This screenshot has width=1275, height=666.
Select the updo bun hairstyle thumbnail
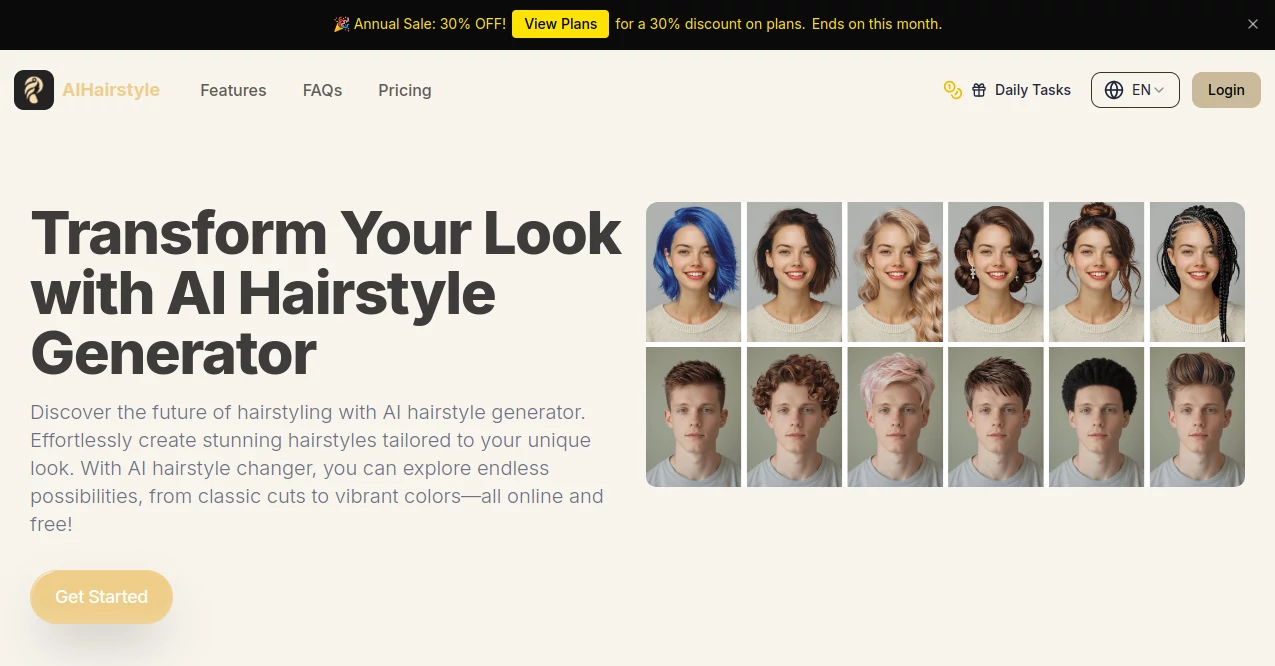1096,271
